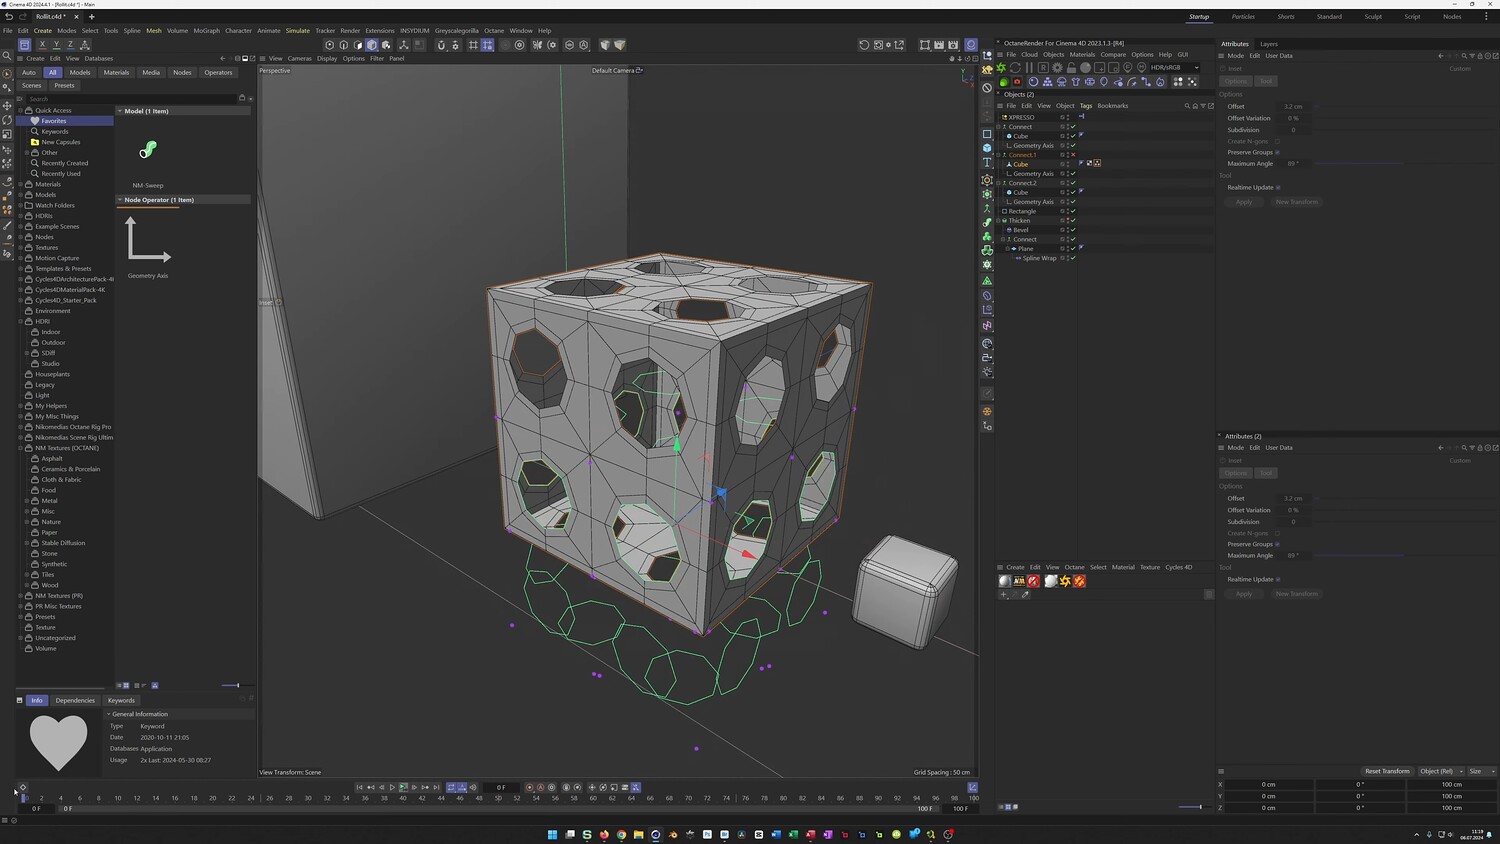Open File Explorer from the taskbar

coord(638,834)
